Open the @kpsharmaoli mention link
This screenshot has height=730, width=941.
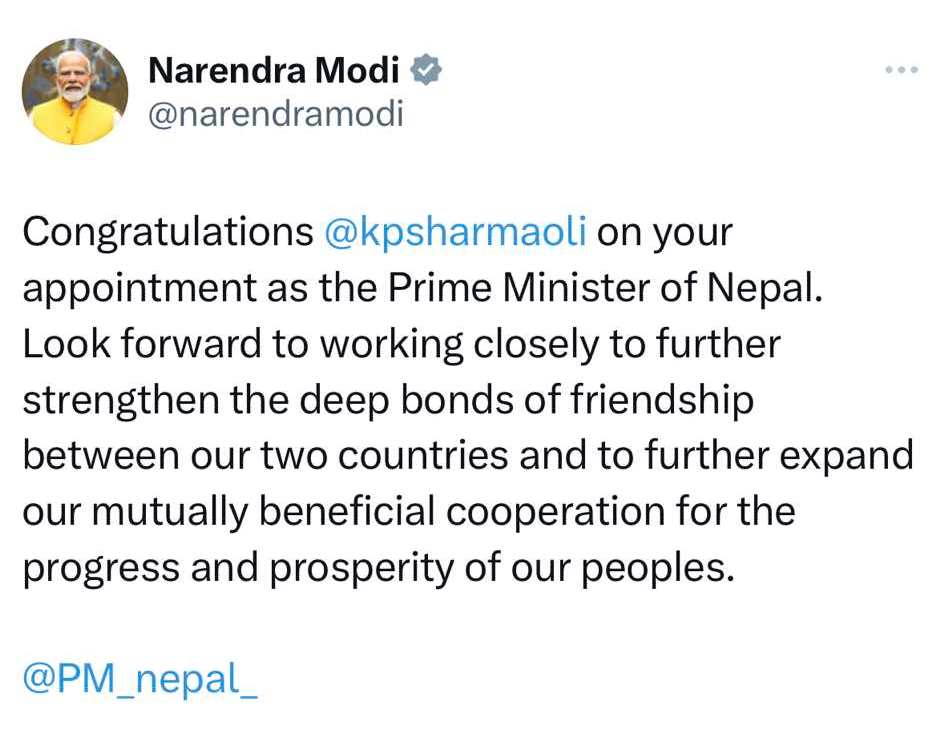(456, 233)
